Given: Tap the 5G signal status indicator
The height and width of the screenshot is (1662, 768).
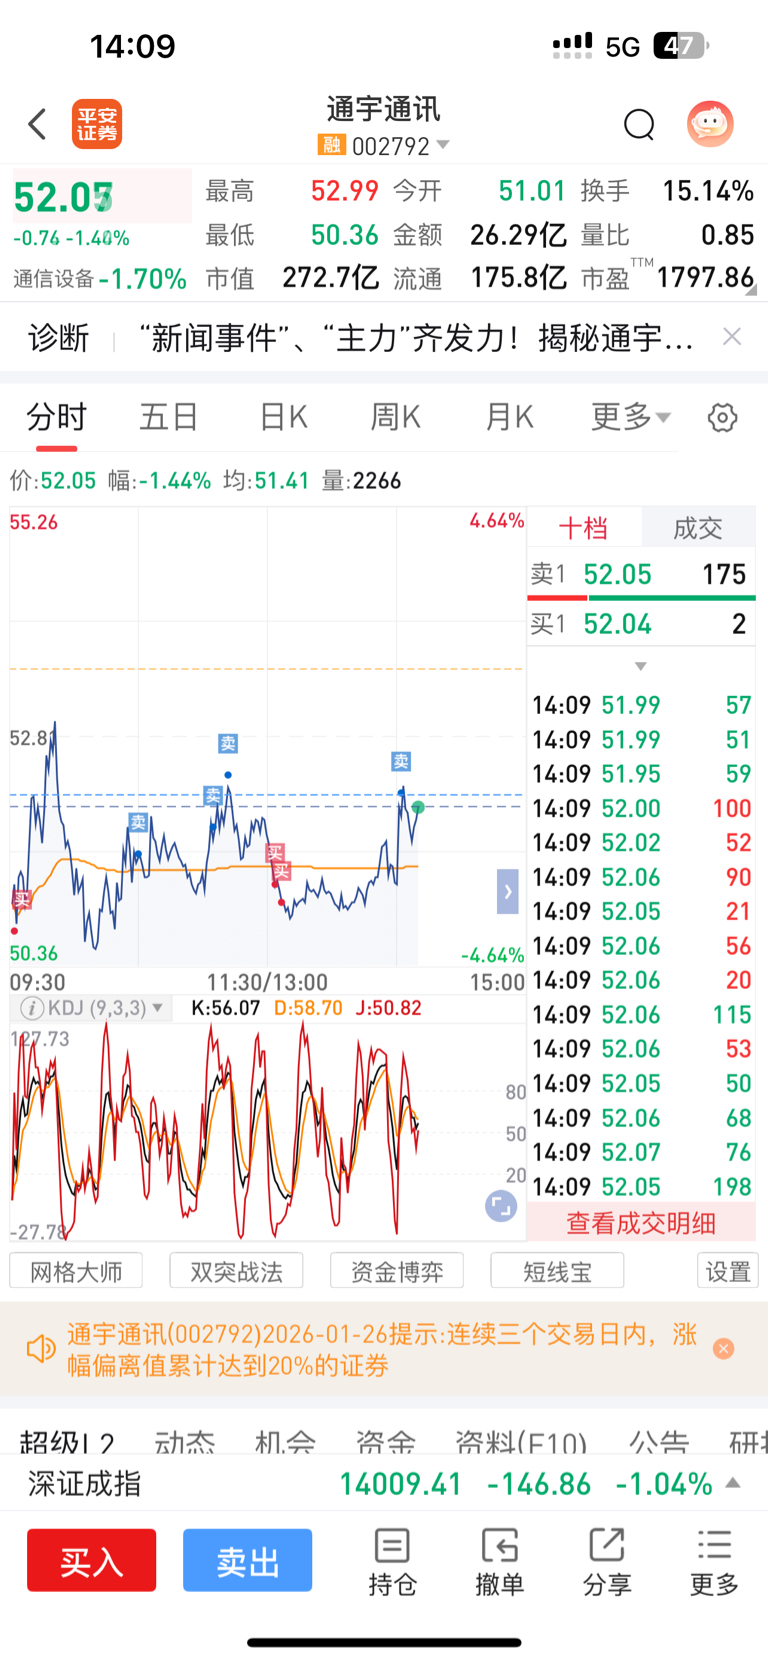Looking at the screenshot, I should [x=622, y=46].
